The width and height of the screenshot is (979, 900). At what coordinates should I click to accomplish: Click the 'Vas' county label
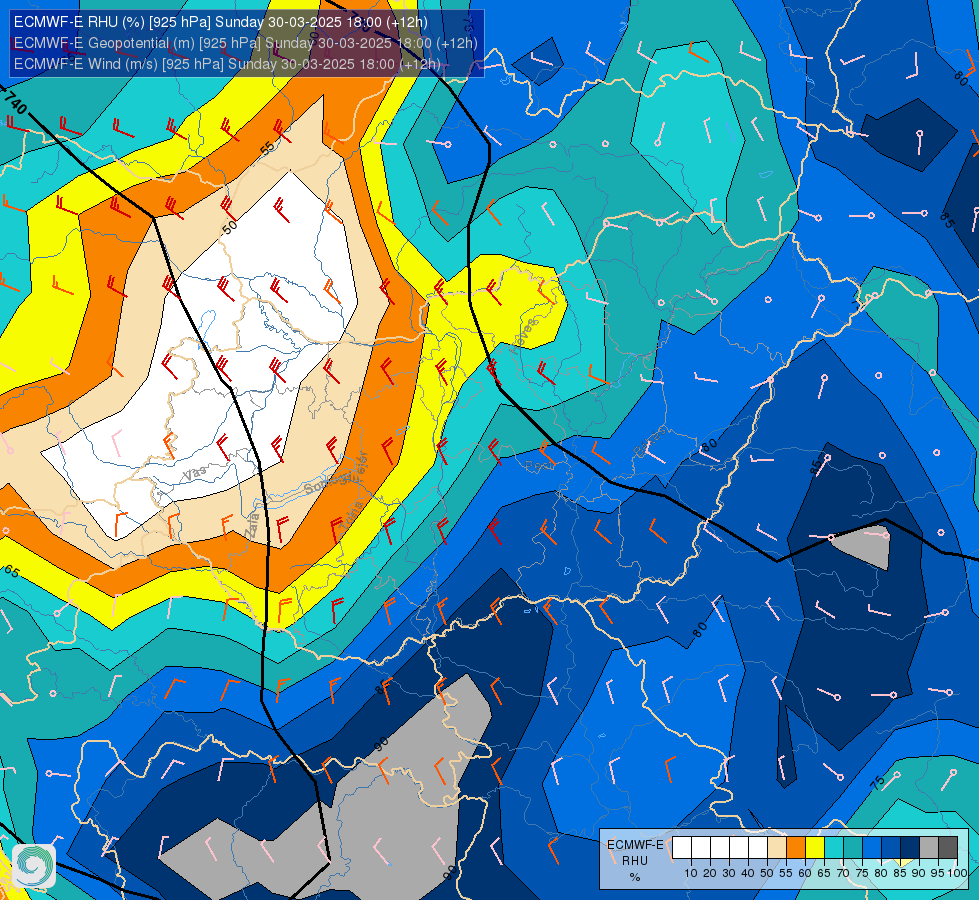(195, 474)
